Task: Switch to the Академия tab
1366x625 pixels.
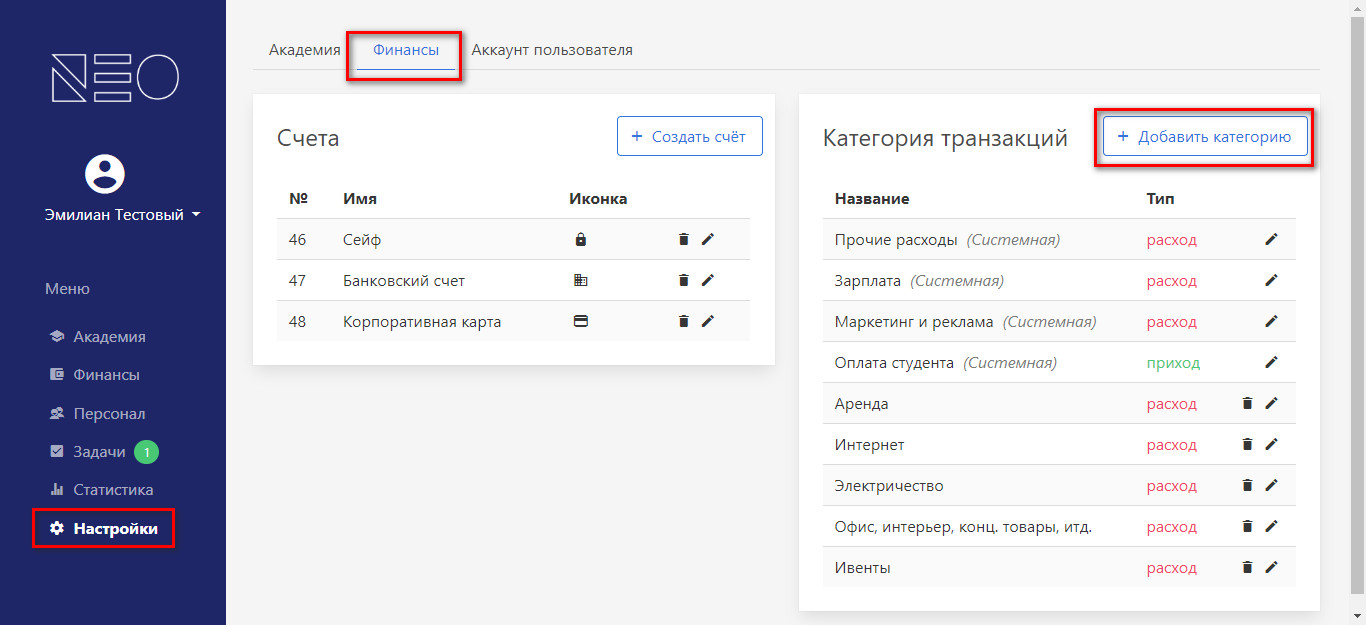Action: [x=305, y=49]
